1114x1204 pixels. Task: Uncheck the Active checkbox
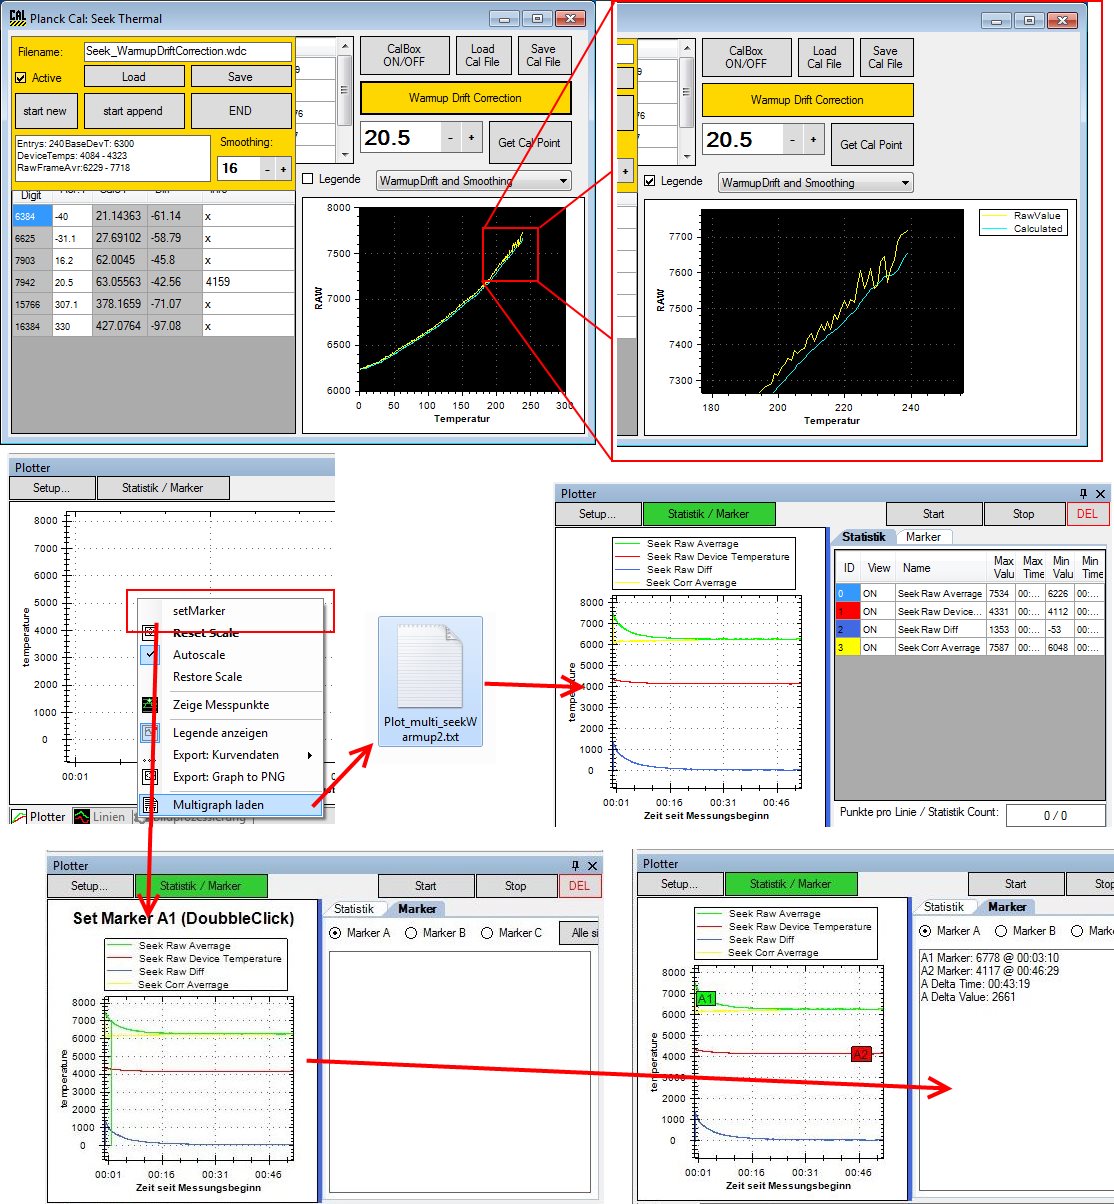point(21,78)
